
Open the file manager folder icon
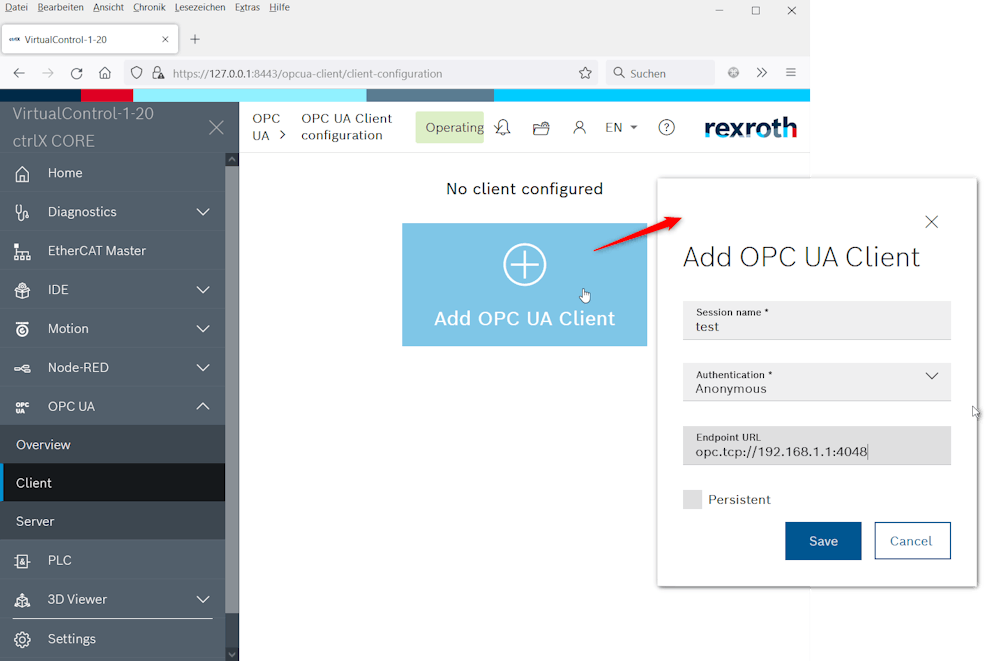pos(541,128)
